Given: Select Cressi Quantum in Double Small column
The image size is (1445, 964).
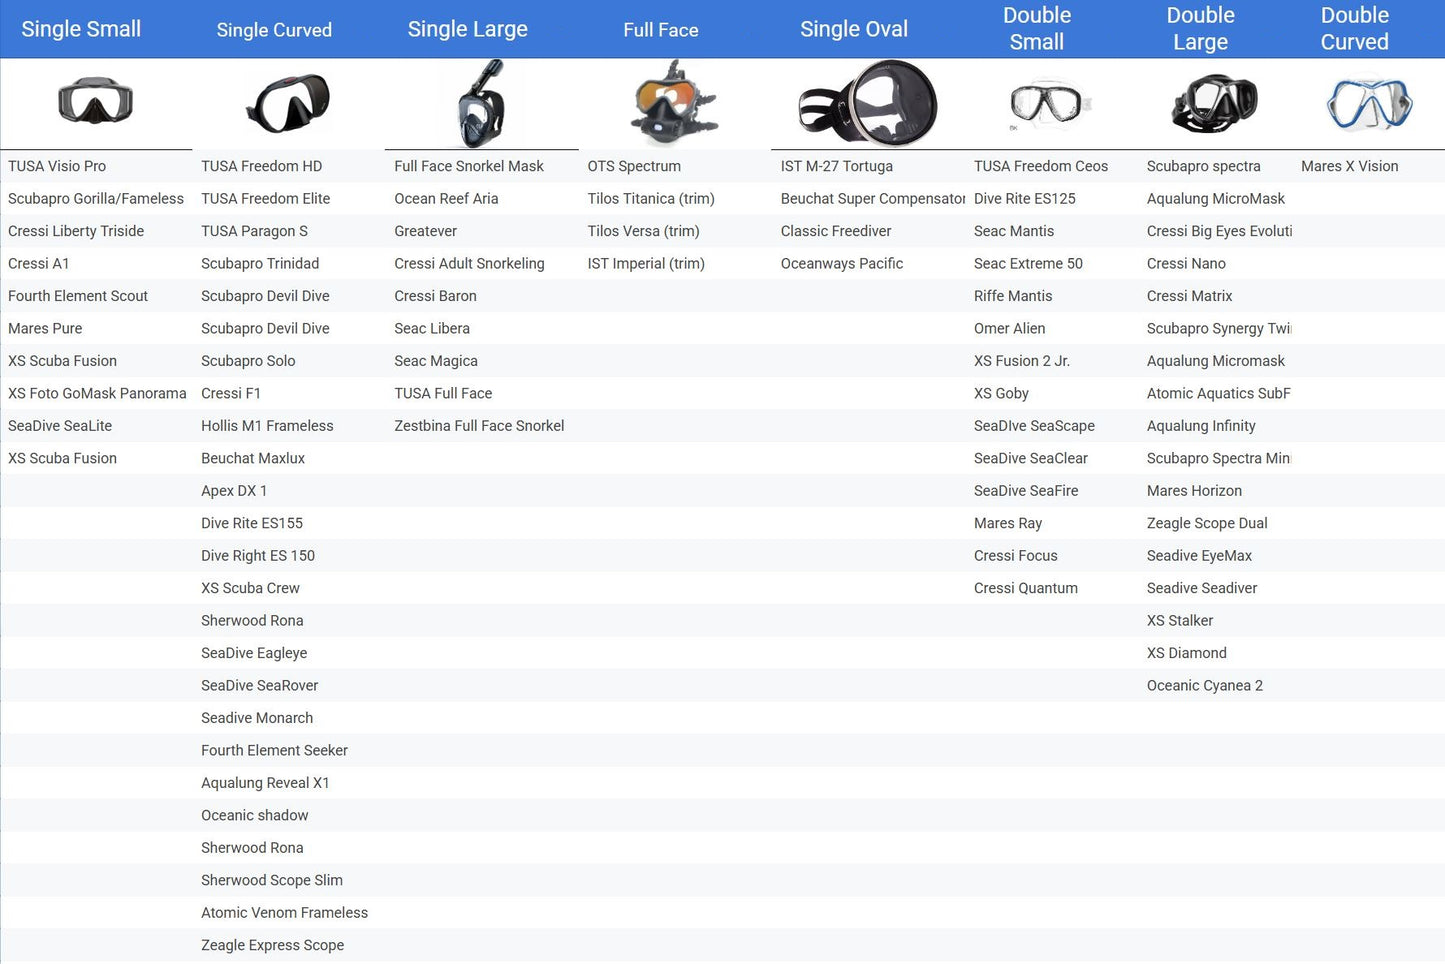Looking at the screenshot, I should tap(1025, 588).
